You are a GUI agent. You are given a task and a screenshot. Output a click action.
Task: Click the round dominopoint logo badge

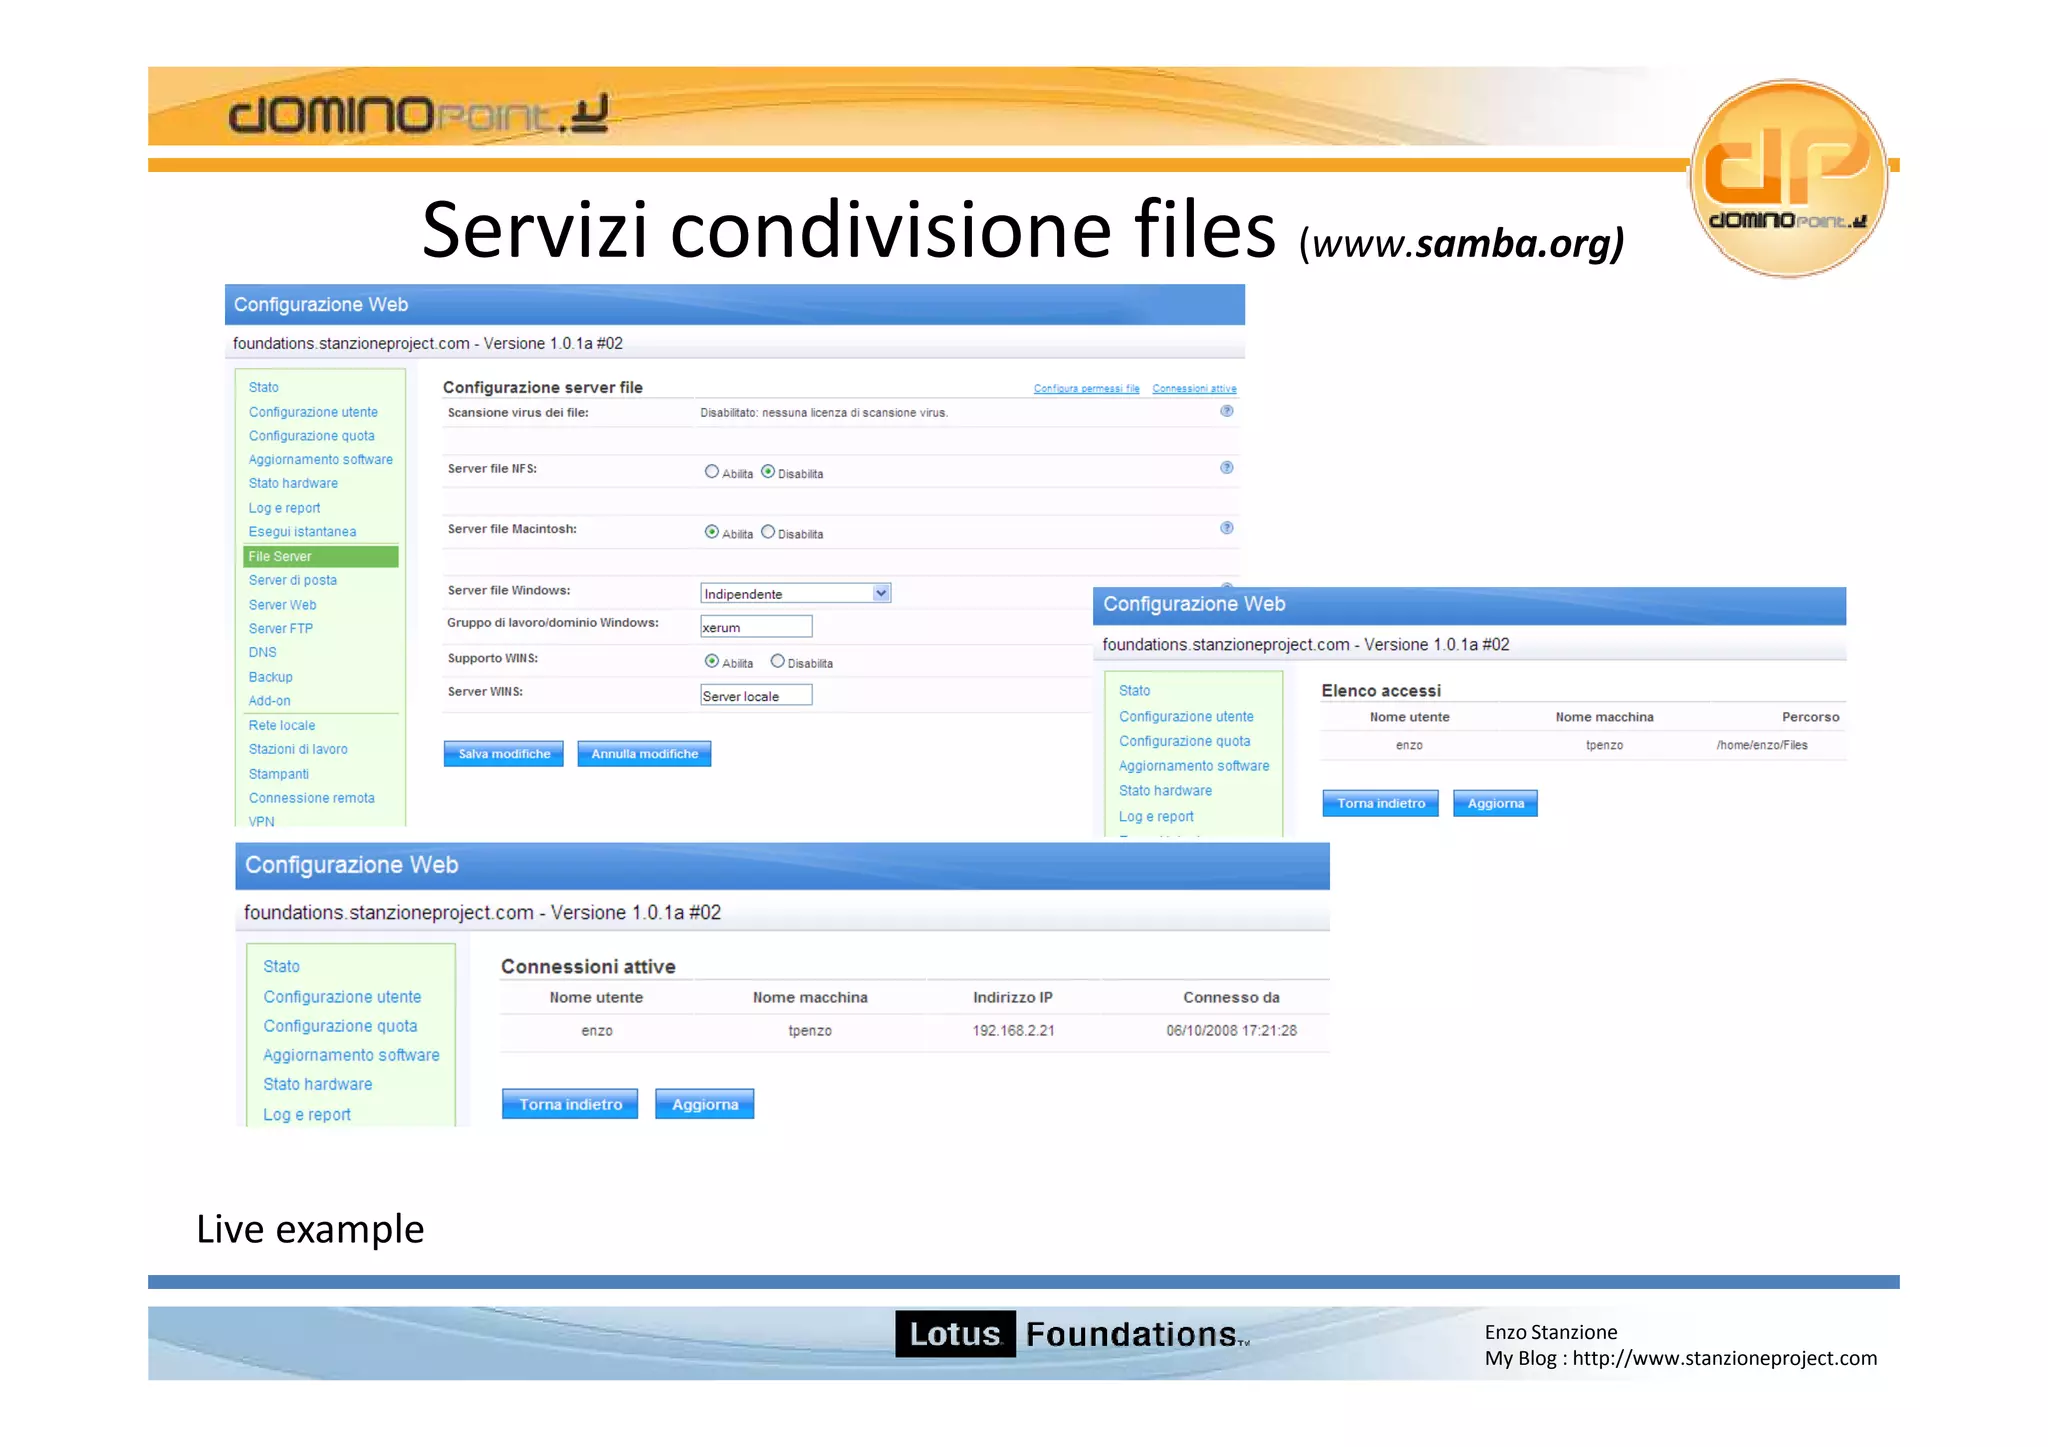coord(1789,177)
